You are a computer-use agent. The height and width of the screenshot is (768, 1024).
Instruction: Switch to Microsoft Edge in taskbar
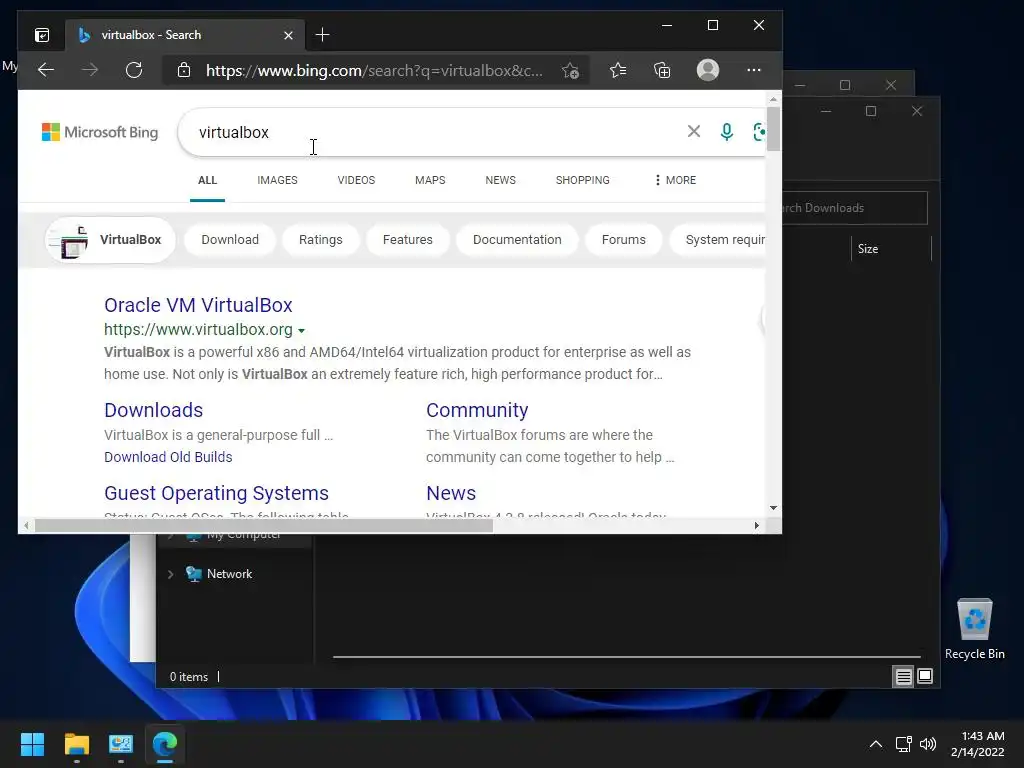165,744
